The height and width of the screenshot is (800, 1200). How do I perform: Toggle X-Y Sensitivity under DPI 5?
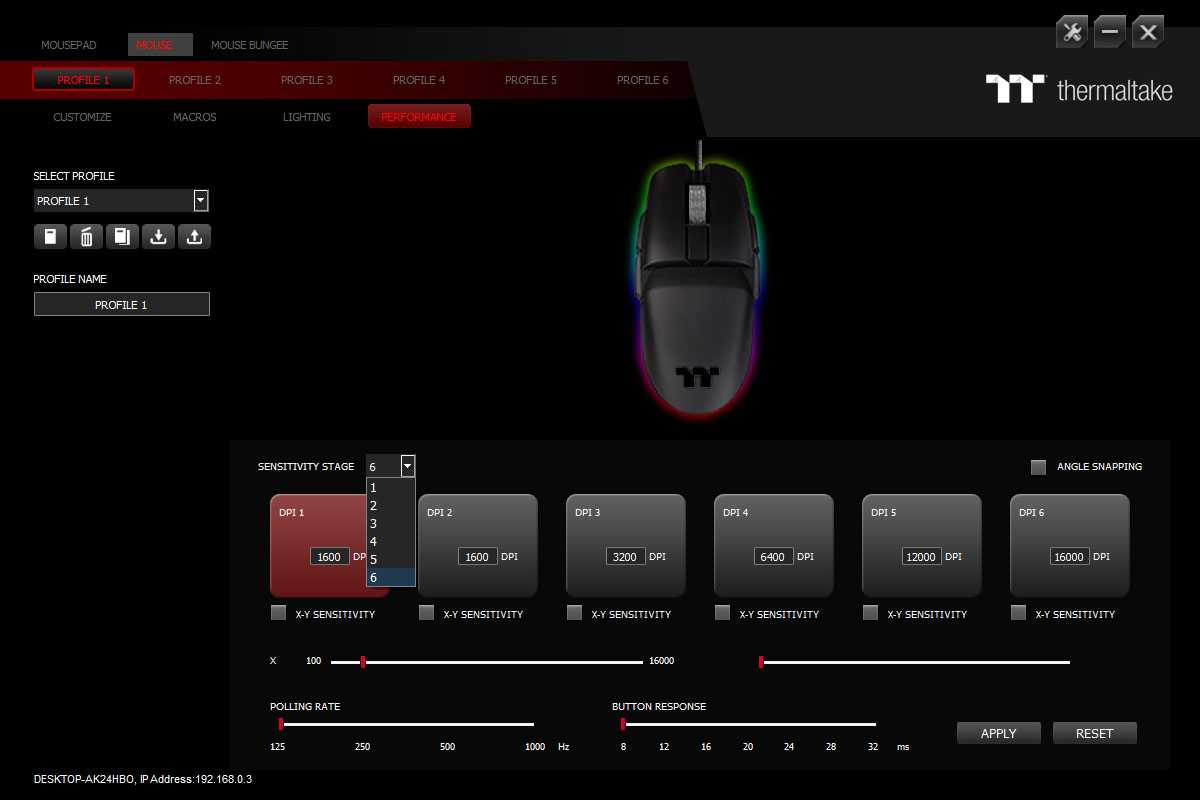coord(871,613)
